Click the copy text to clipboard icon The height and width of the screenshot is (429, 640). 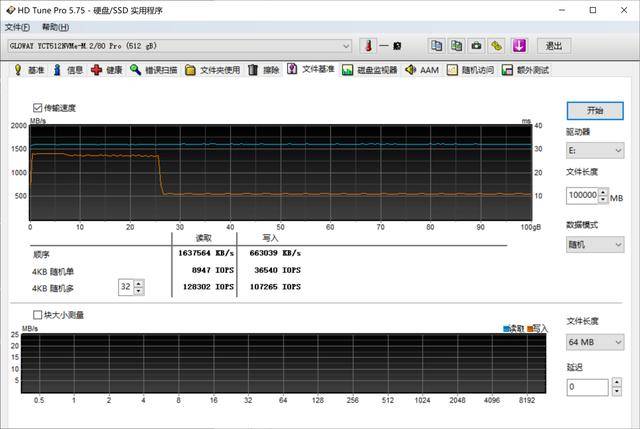[x=436, y=46]
